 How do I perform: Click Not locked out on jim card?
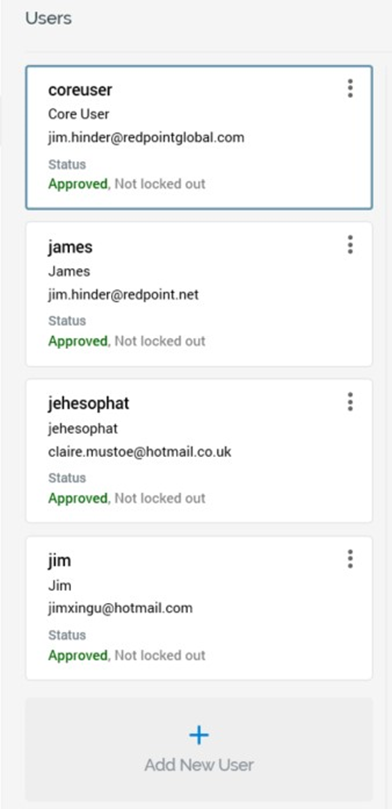click(160, 655)
